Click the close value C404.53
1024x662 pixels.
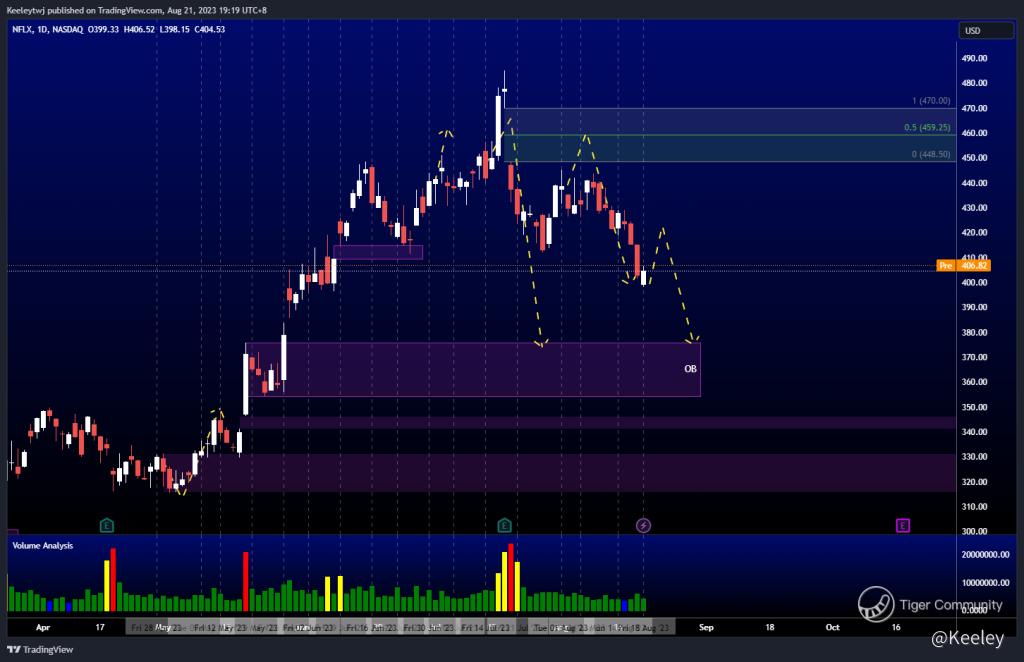click(x=210, y=29)
